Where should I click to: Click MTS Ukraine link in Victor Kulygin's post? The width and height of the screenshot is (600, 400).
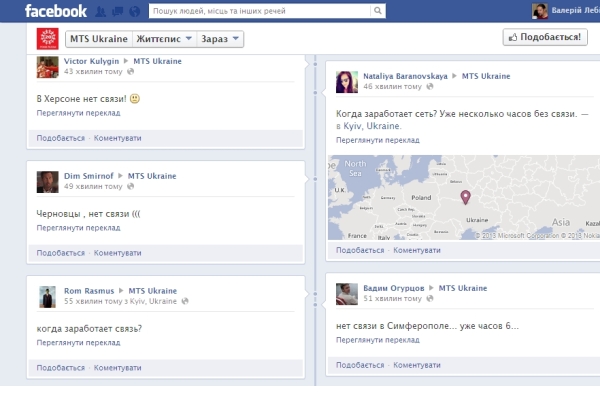pos(157,61)
